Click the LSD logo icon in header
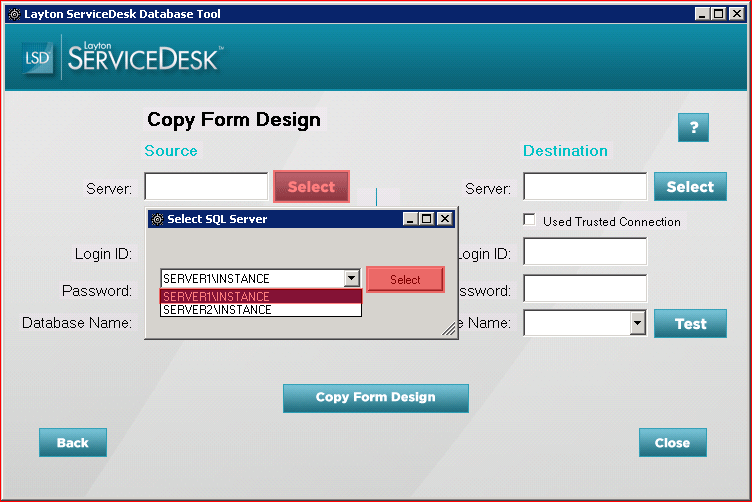This screenshot has height=502, width=752. coord(37,58)
